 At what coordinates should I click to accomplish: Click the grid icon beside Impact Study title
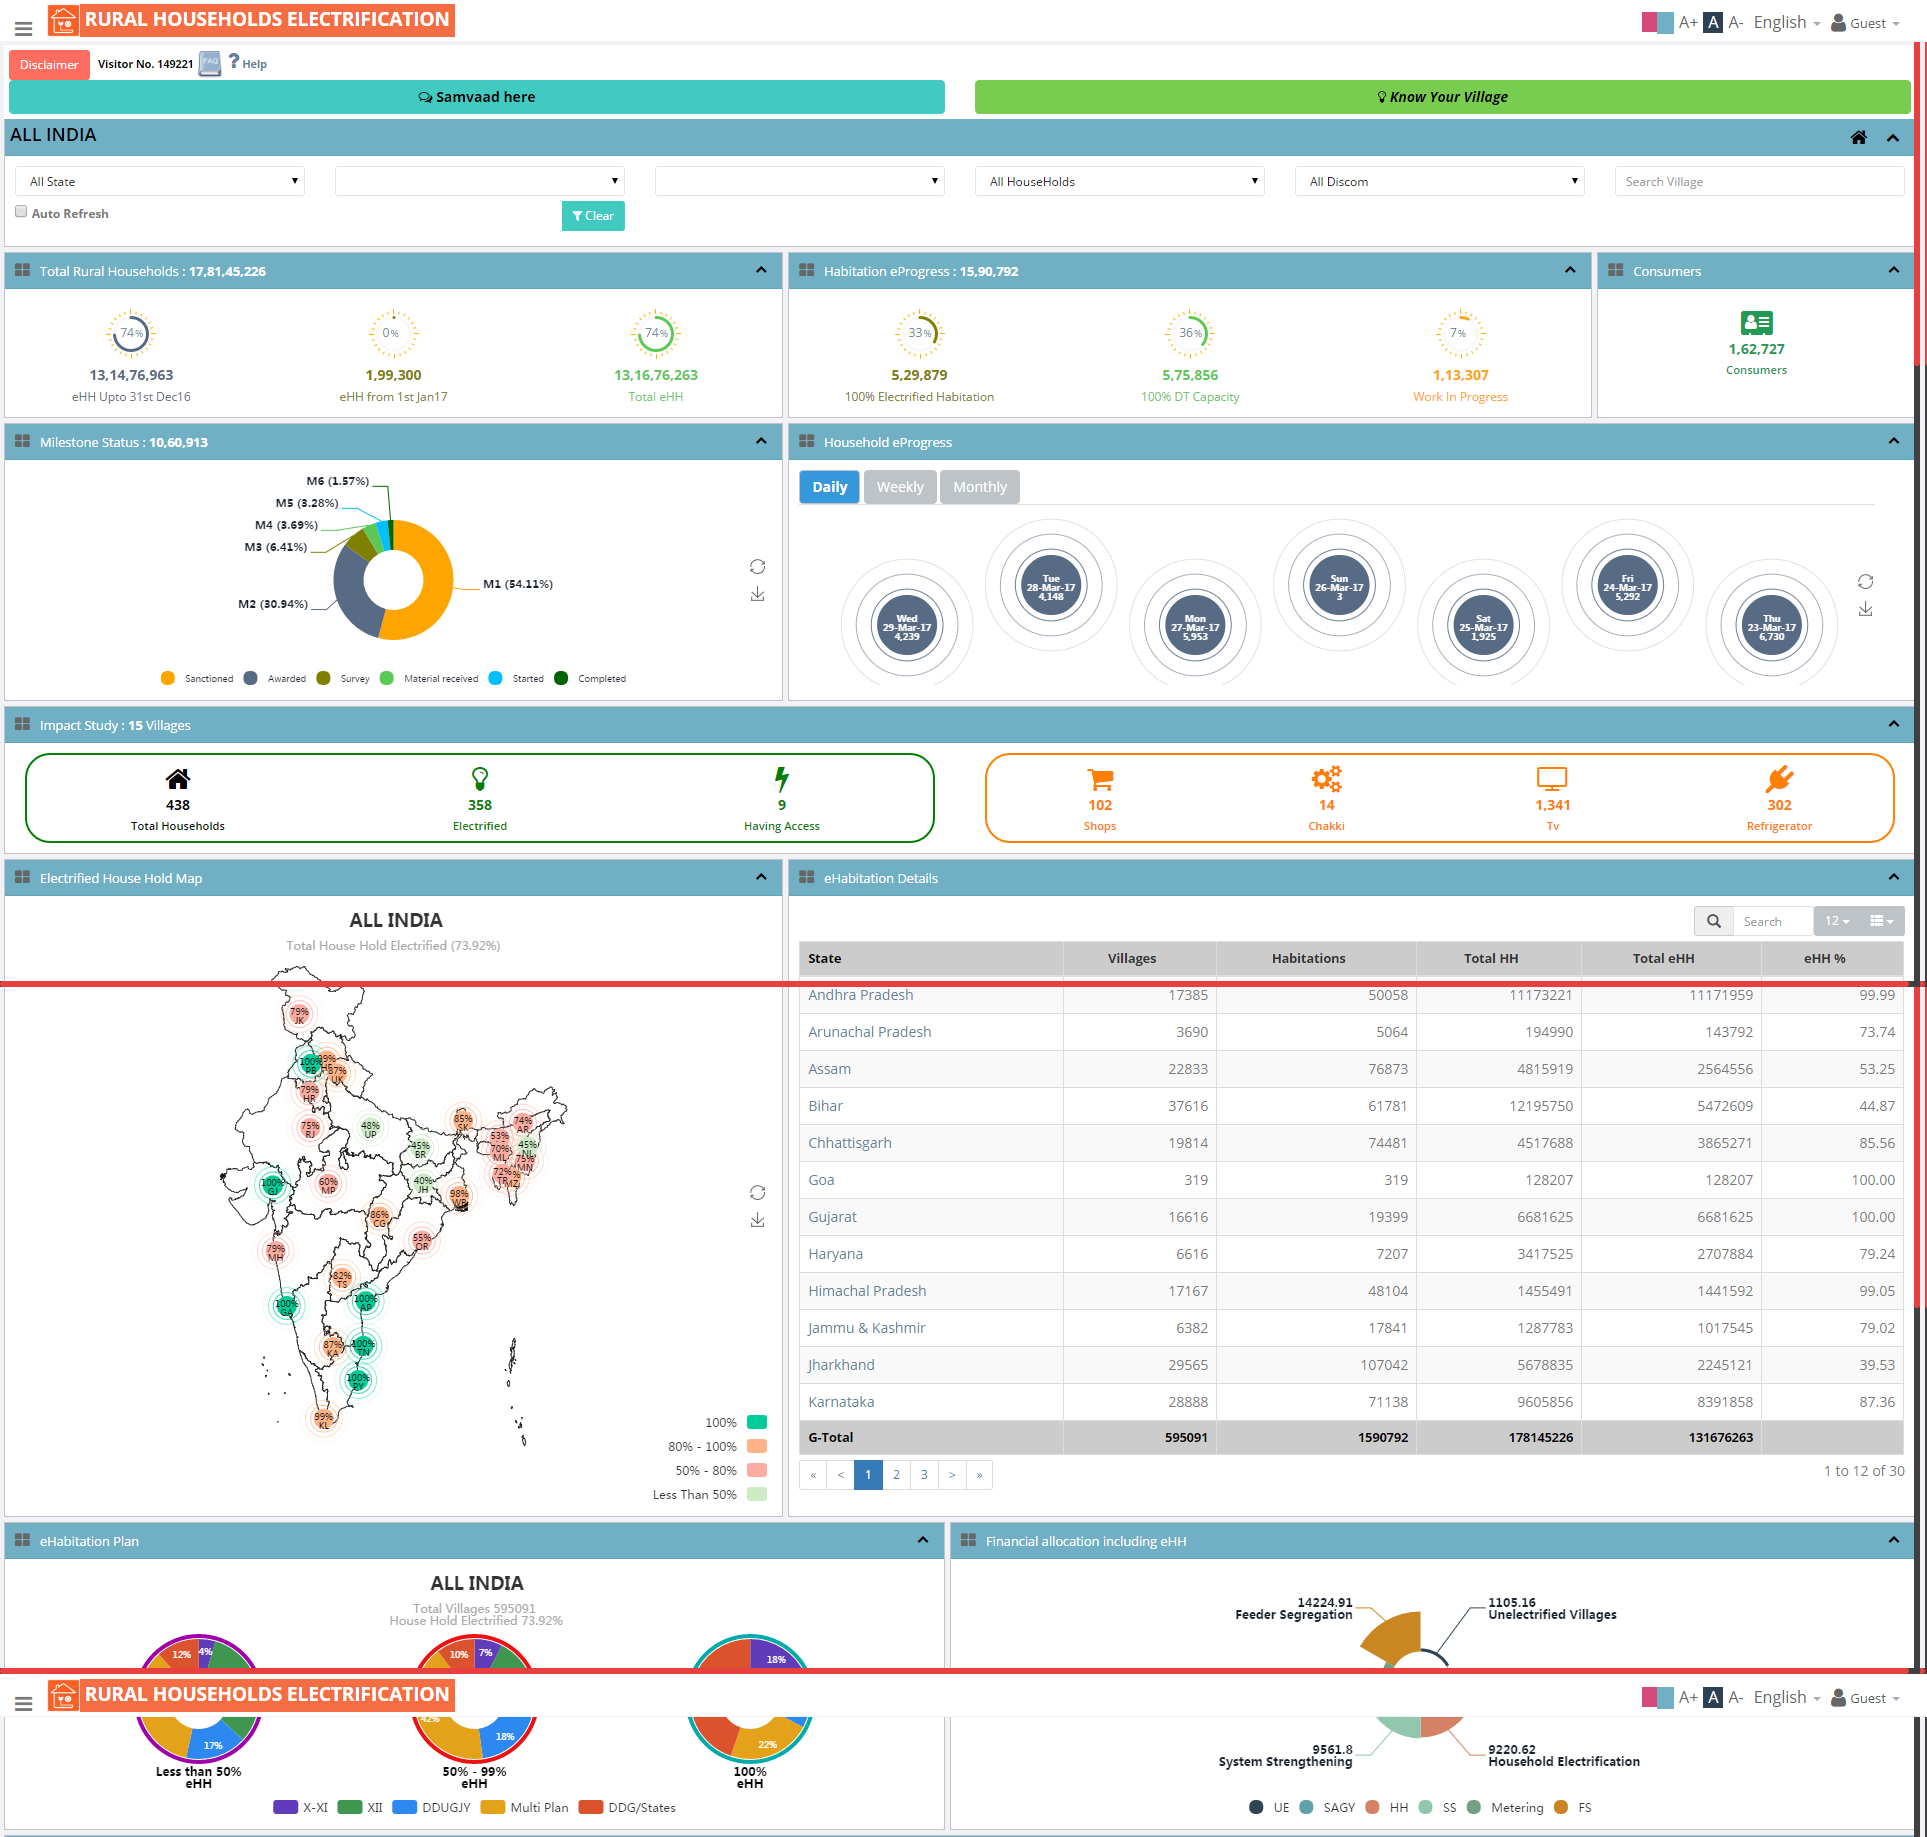pos(22,724)
